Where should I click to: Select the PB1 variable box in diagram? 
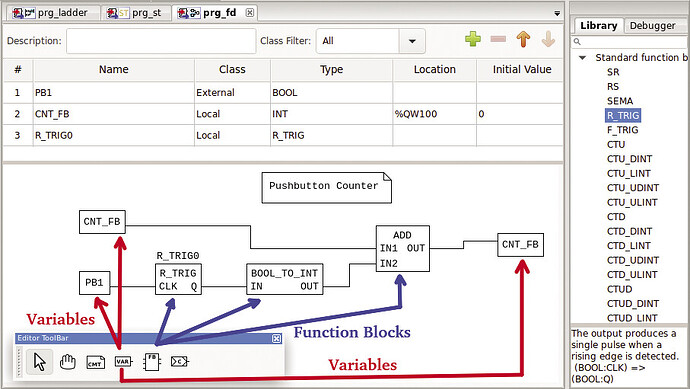[95, 283]
